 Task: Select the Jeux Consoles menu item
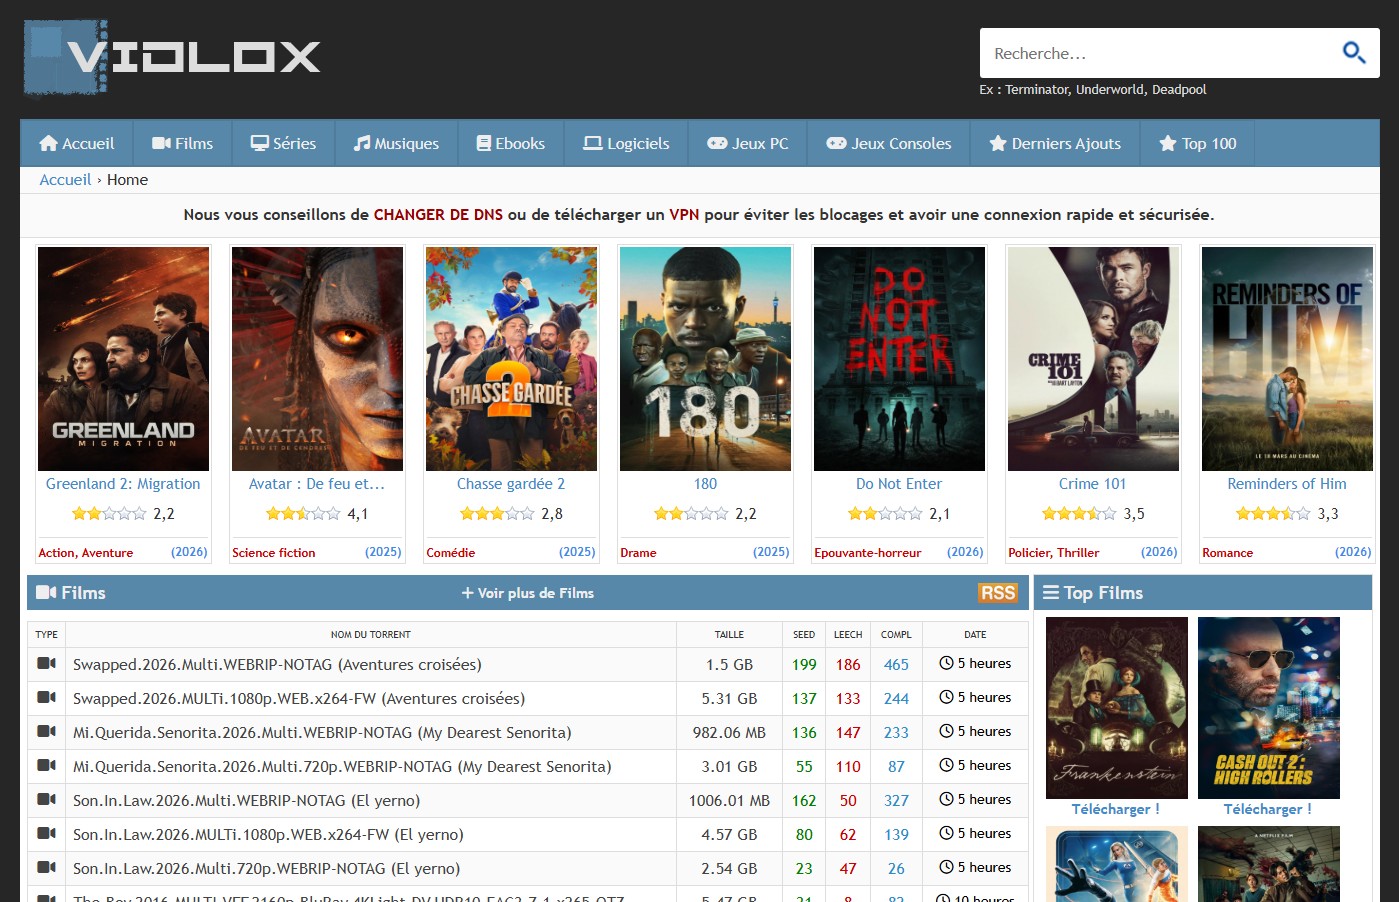click(x=888, y=143)
